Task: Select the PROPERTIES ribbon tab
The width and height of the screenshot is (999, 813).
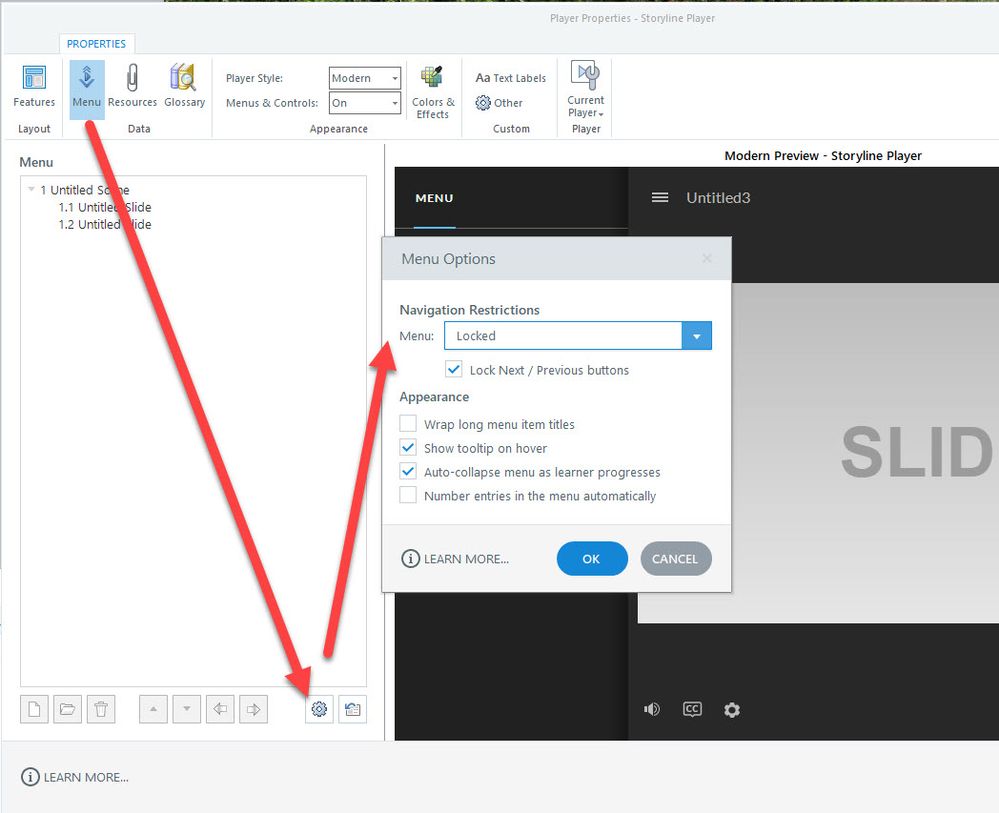Action: pos(96,43)
